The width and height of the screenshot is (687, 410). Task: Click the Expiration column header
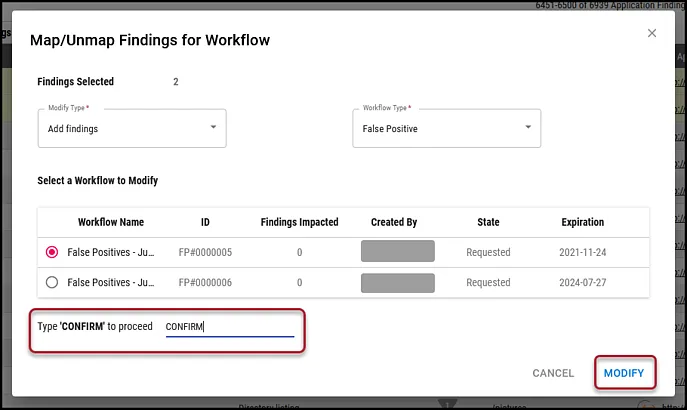click(582, 222)
